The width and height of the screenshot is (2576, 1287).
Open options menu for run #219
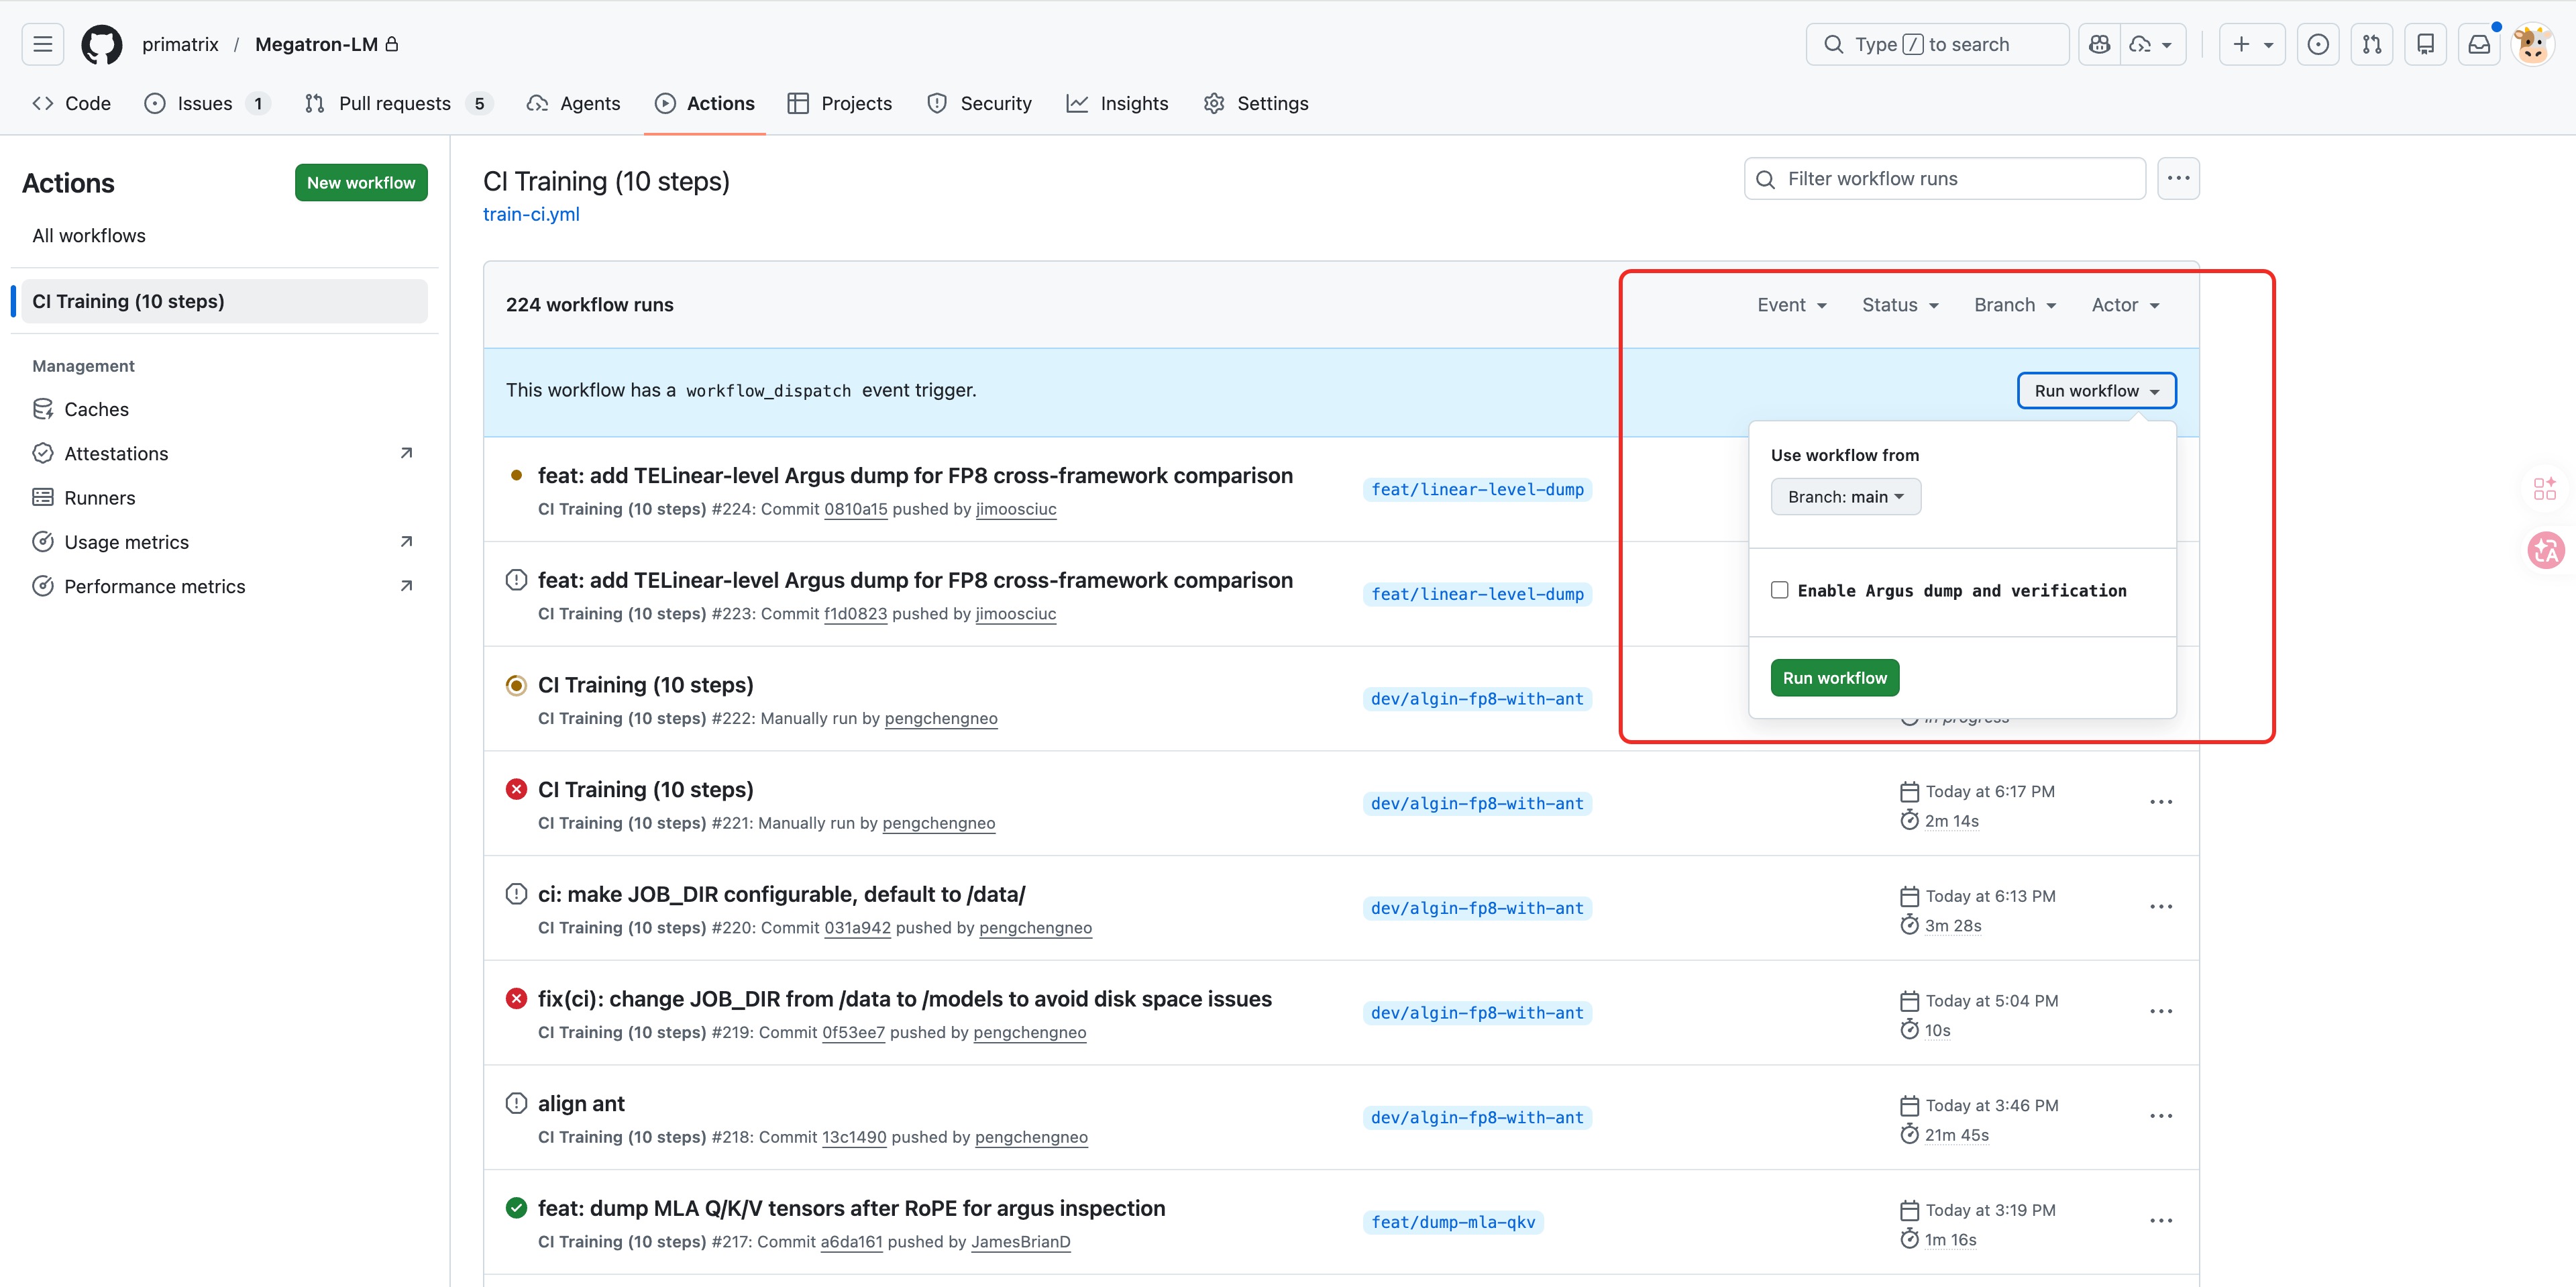coord(2160,1011)
